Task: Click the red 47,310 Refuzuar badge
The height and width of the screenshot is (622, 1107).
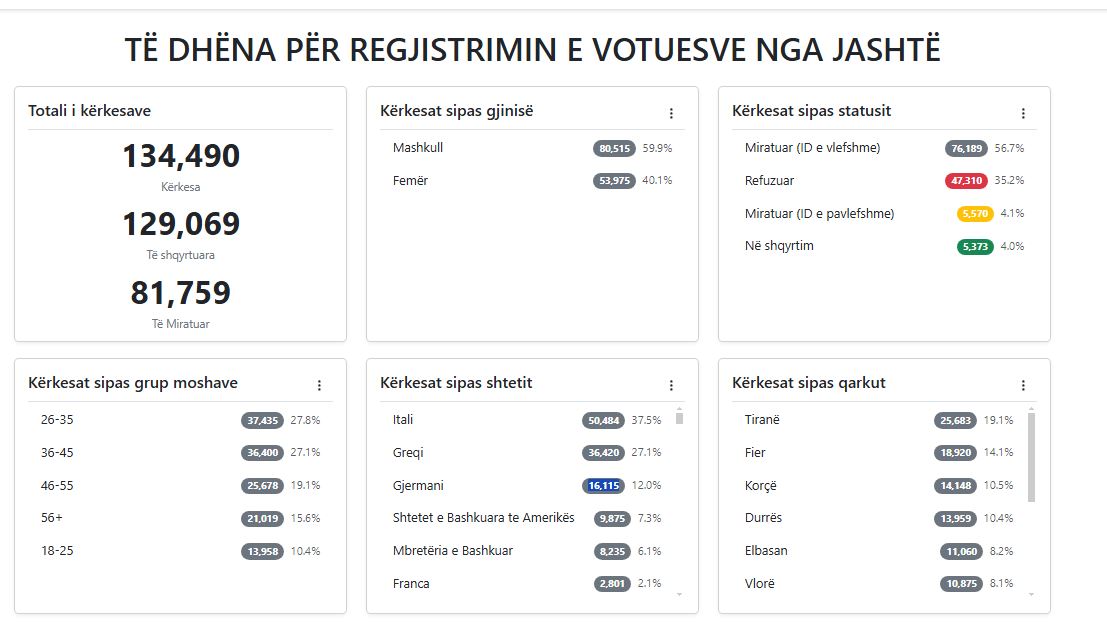Action: (x=966, y=181)
